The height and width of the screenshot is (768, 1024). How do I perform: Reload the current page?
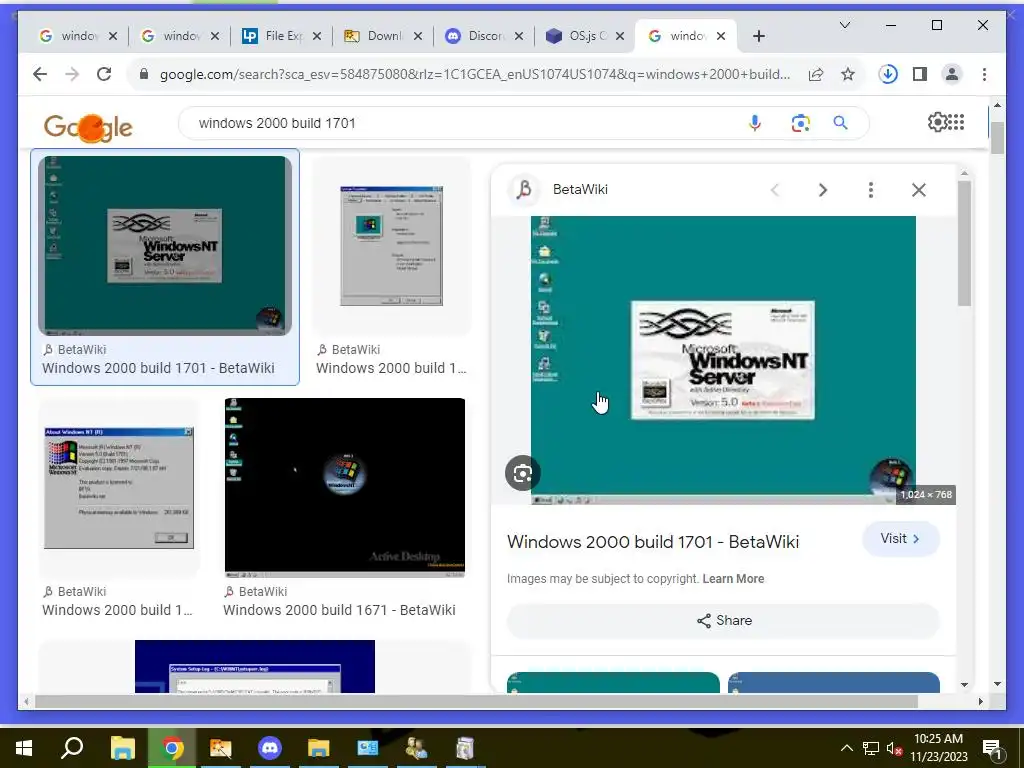[104, 74]
